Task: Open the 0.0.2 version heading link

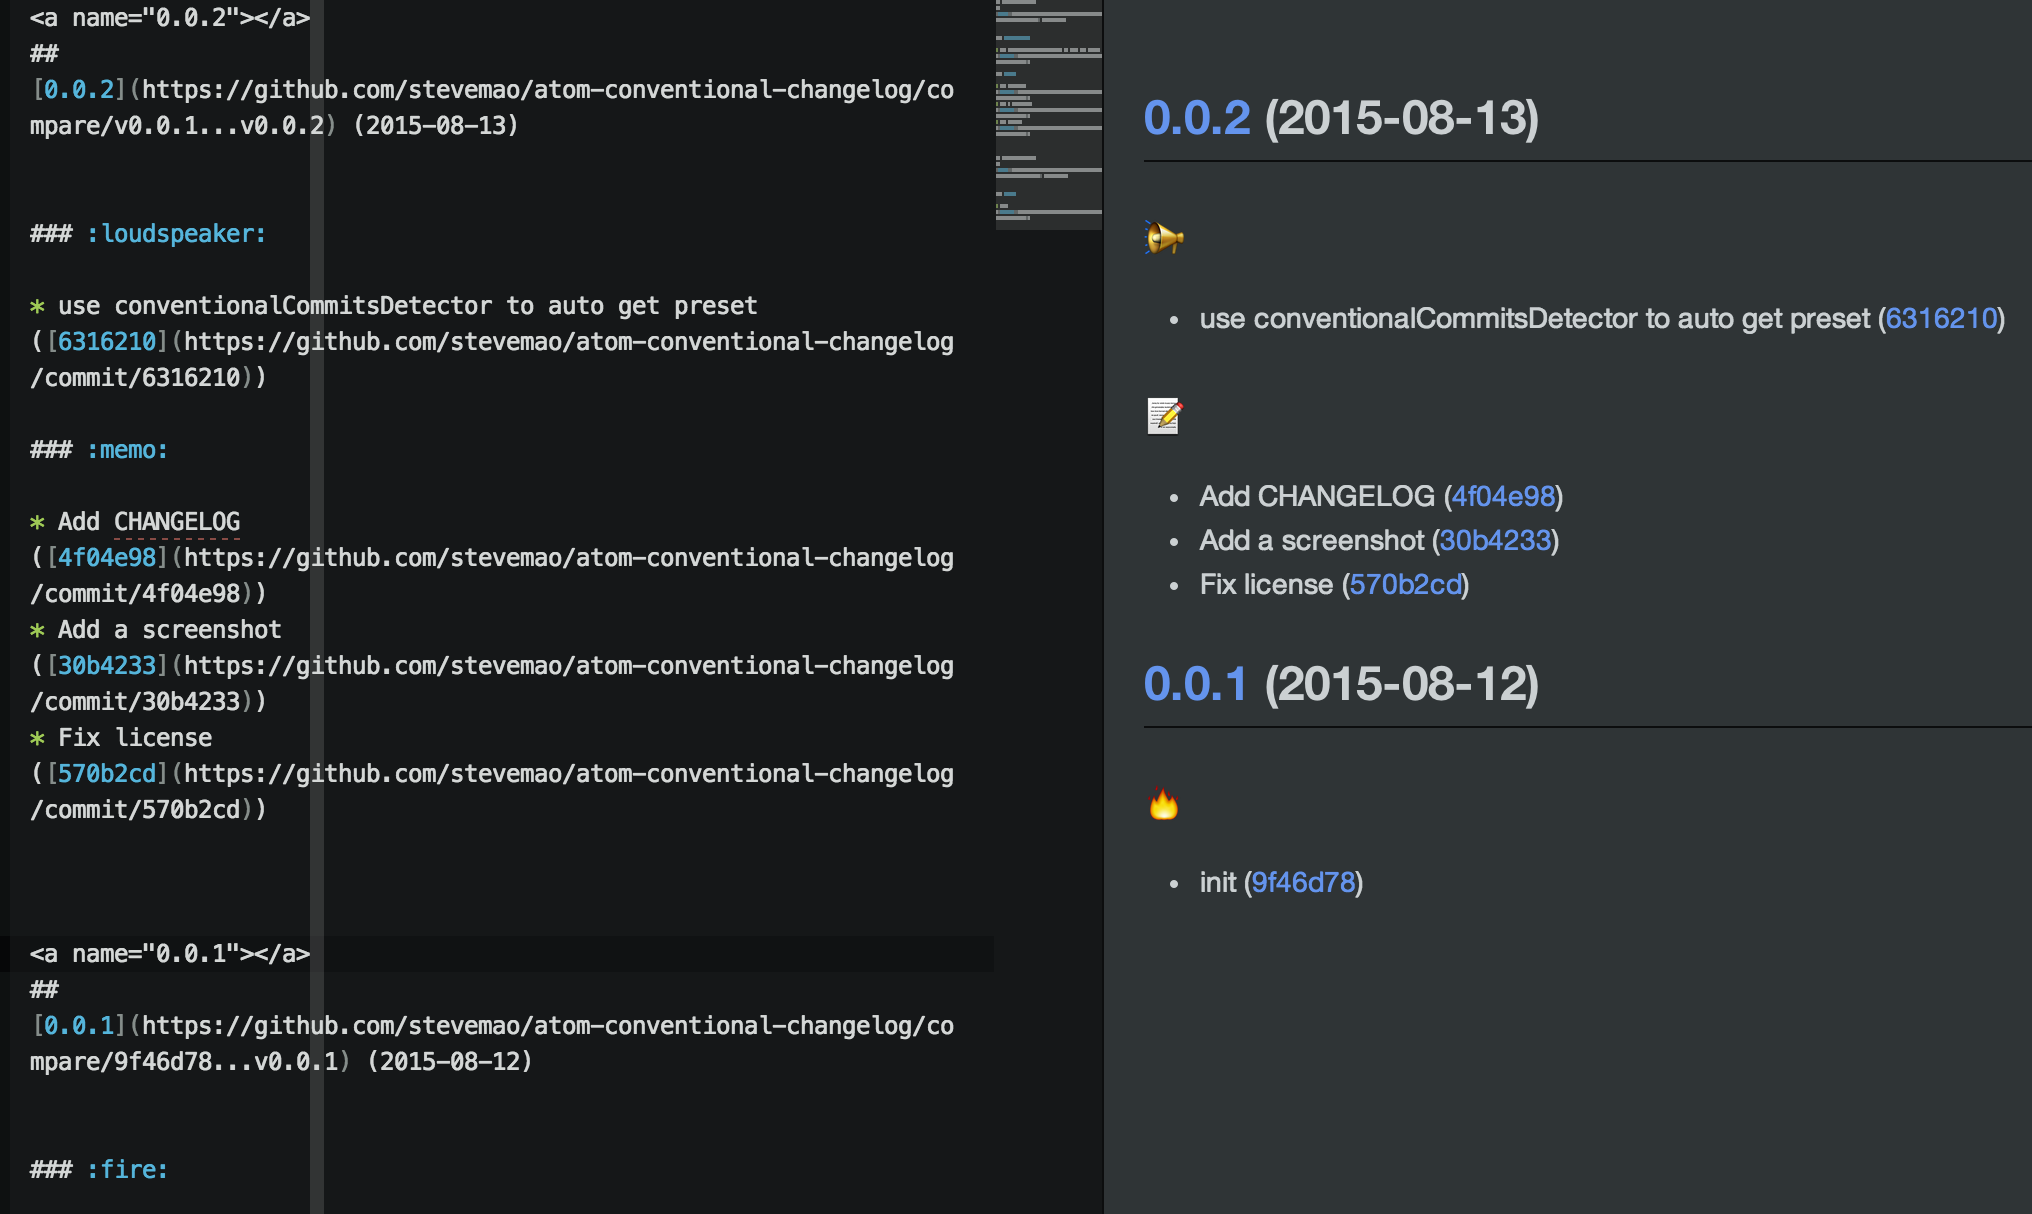Action: point(1196,118)
